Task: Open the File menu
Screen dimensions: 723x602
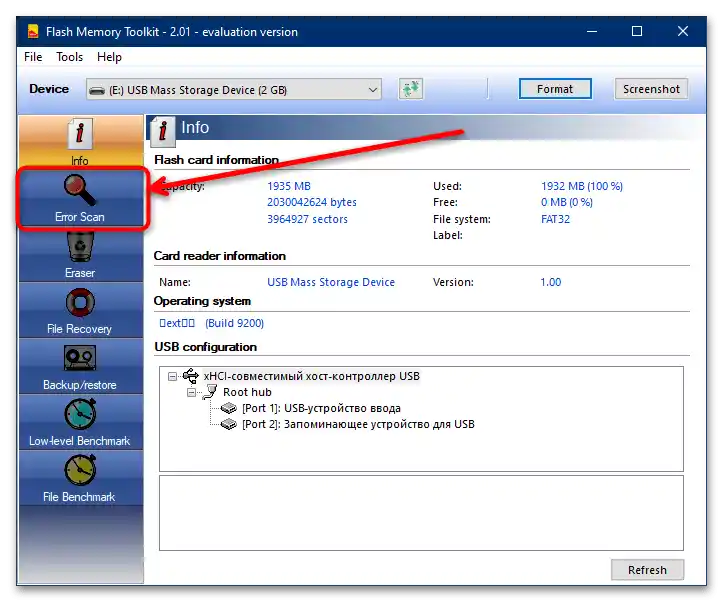Action: click(x=33, y=57)
